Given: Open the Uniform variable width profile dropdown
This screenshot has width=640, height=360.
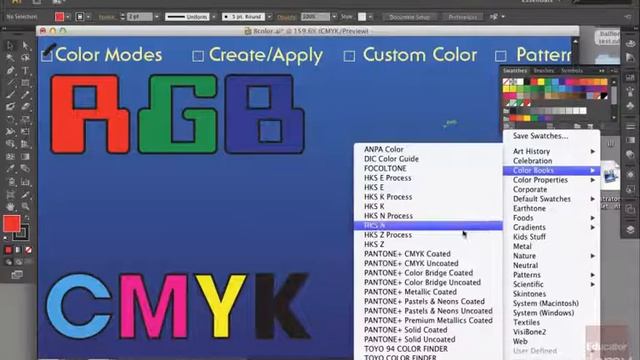Looking at the screenshot, I should [x=214, y=17].
